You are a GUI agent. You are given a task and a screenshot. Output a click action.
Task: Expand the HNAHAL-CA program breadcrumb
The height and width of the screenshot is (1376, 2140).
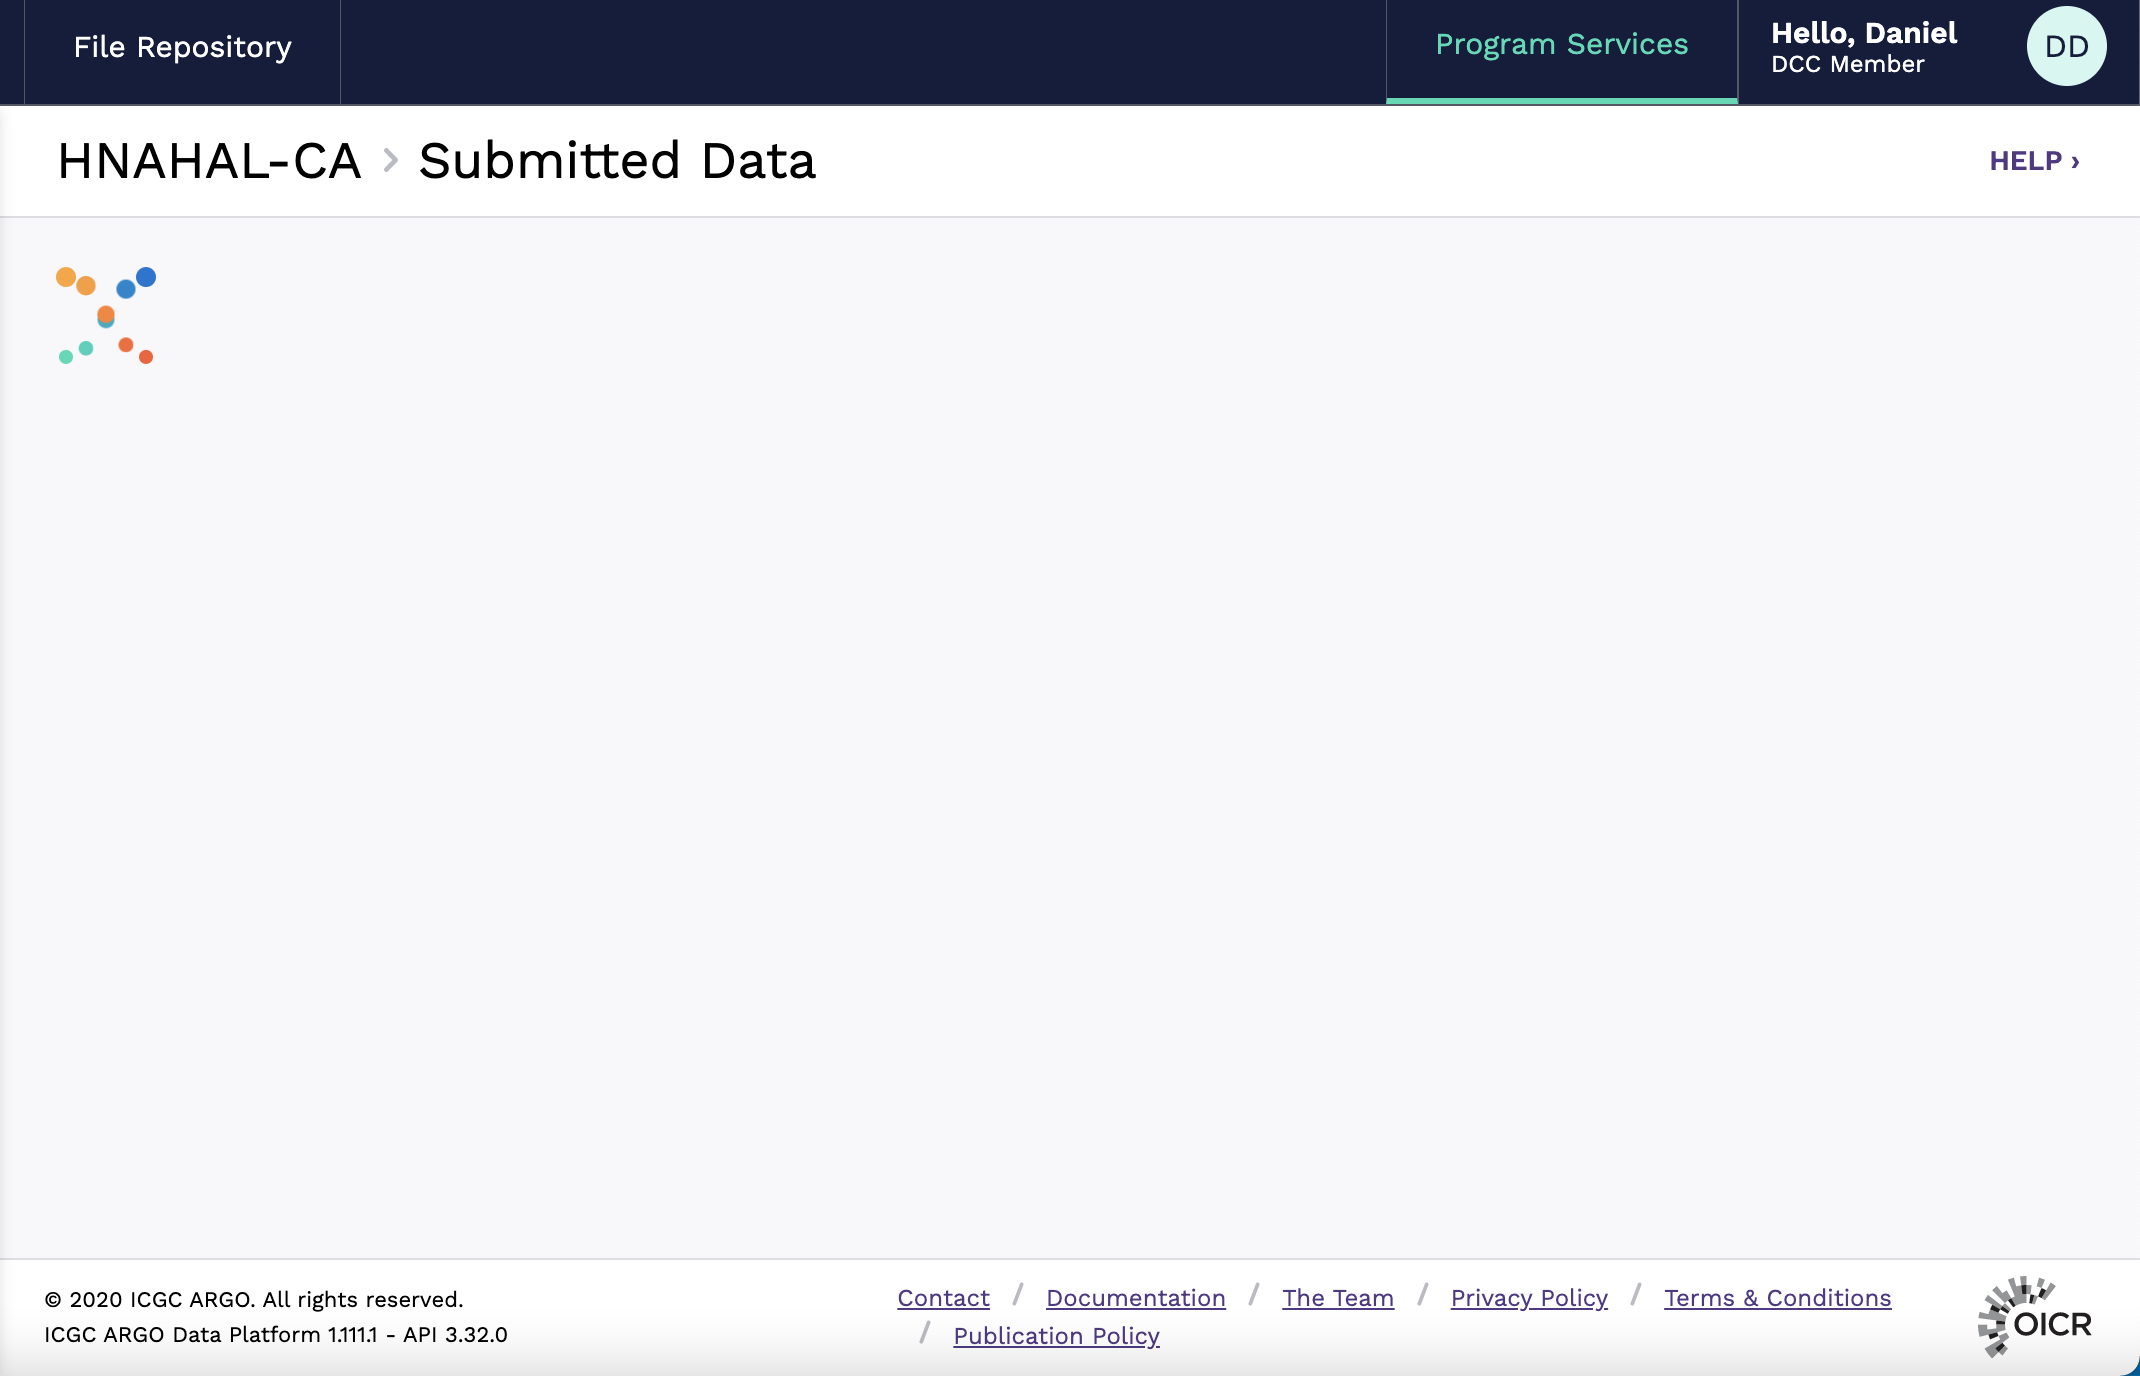coord(209,161)
